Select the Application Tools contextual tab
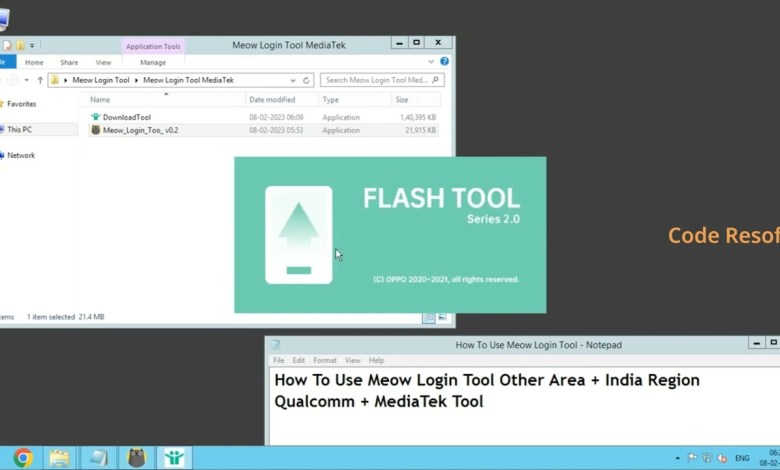 pos(153,46)
